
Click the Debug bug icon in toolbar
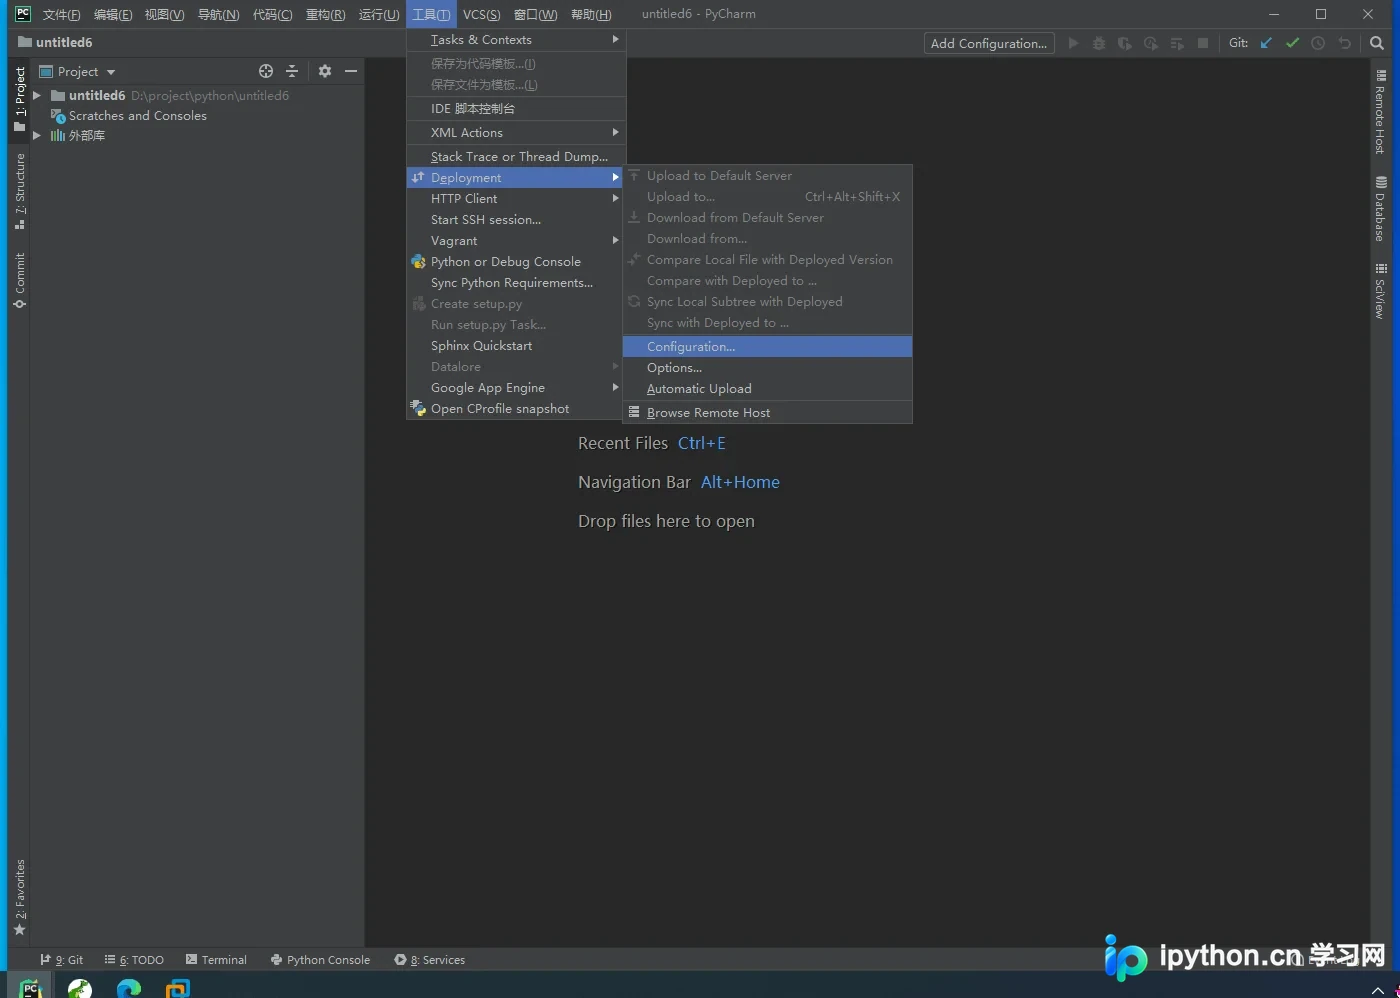click(x=1099, y=43)
